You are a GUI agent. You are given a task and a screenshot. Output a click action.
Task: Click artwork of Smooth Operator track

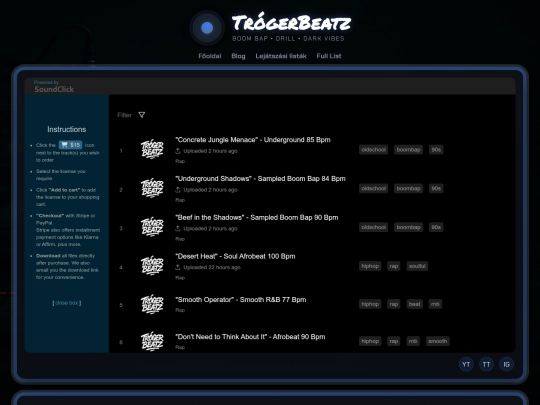[x=152, y=304]
